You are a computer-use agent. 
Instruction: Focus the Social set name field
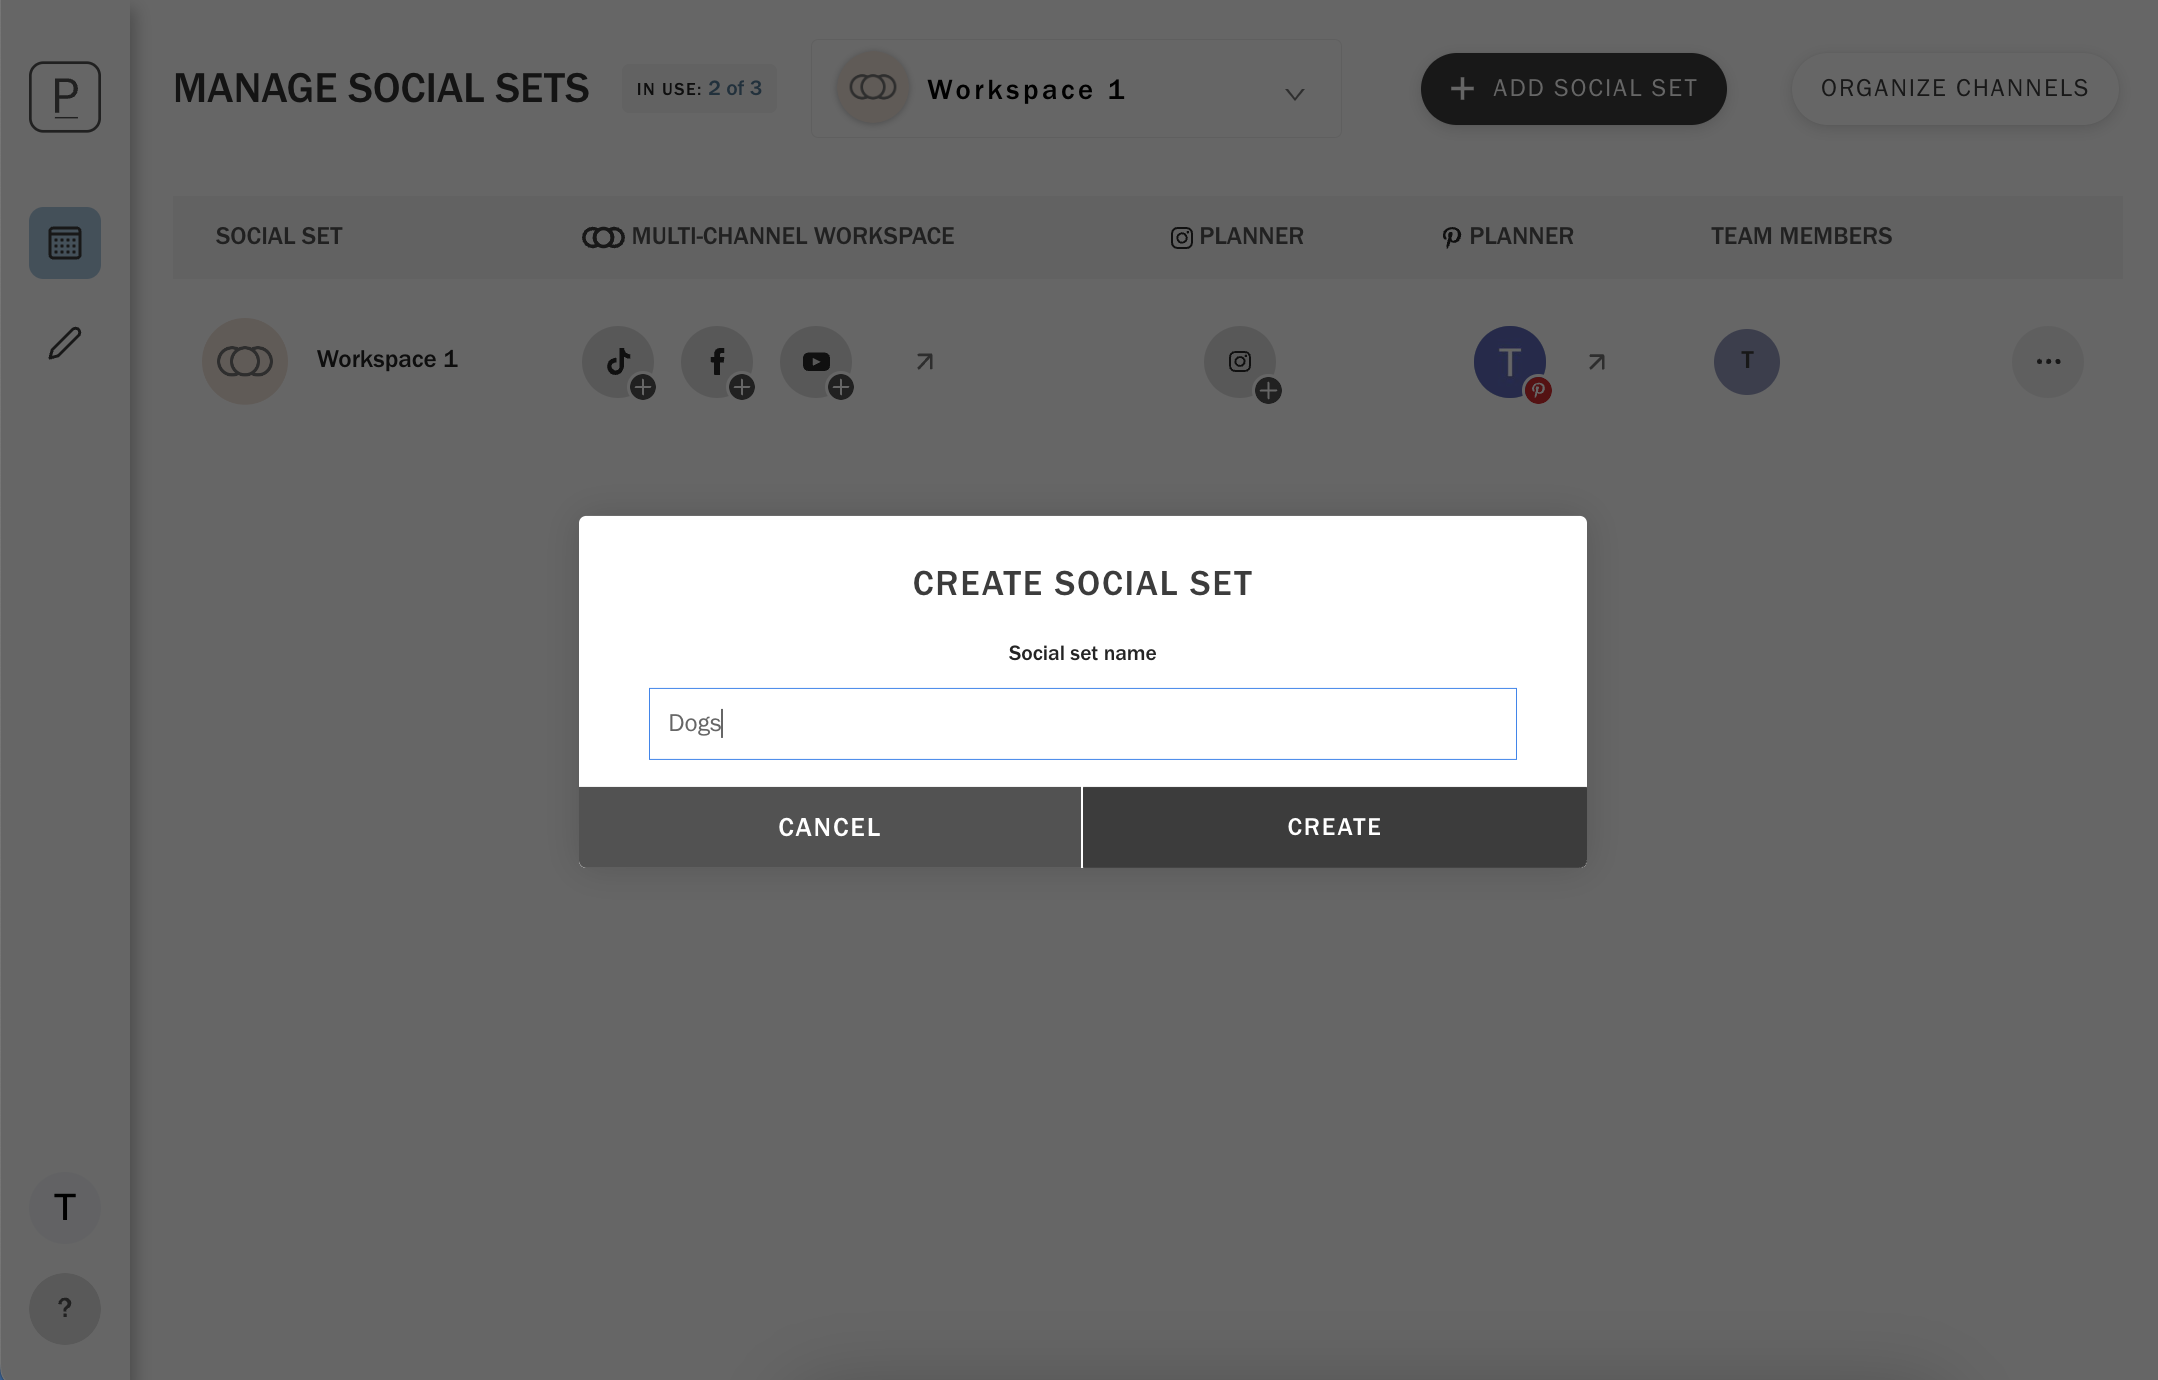[x=1082, y=724]
